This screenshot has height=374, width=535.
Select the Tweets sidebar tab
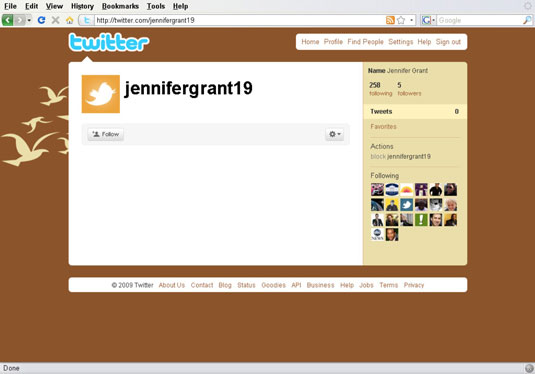tap(415, 112)
